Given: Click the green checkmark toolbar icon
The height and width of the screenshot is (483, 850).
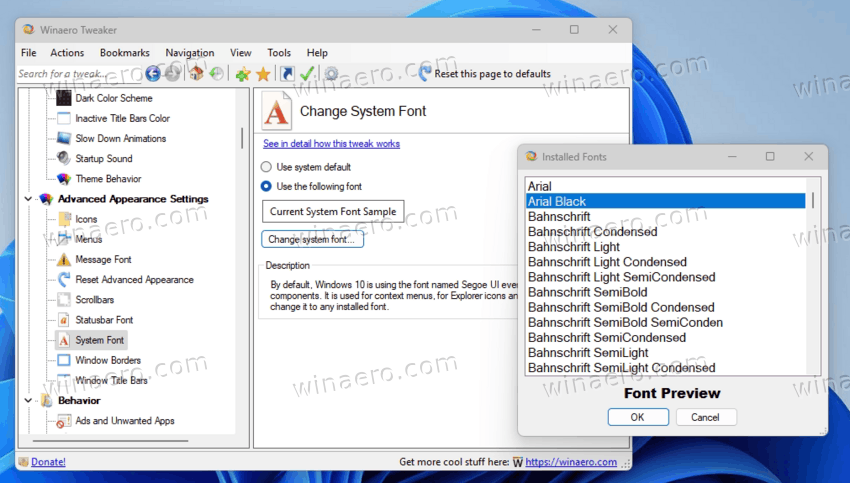Looking at the screenshot, I should pyautogui.click(x=307, y=74).
